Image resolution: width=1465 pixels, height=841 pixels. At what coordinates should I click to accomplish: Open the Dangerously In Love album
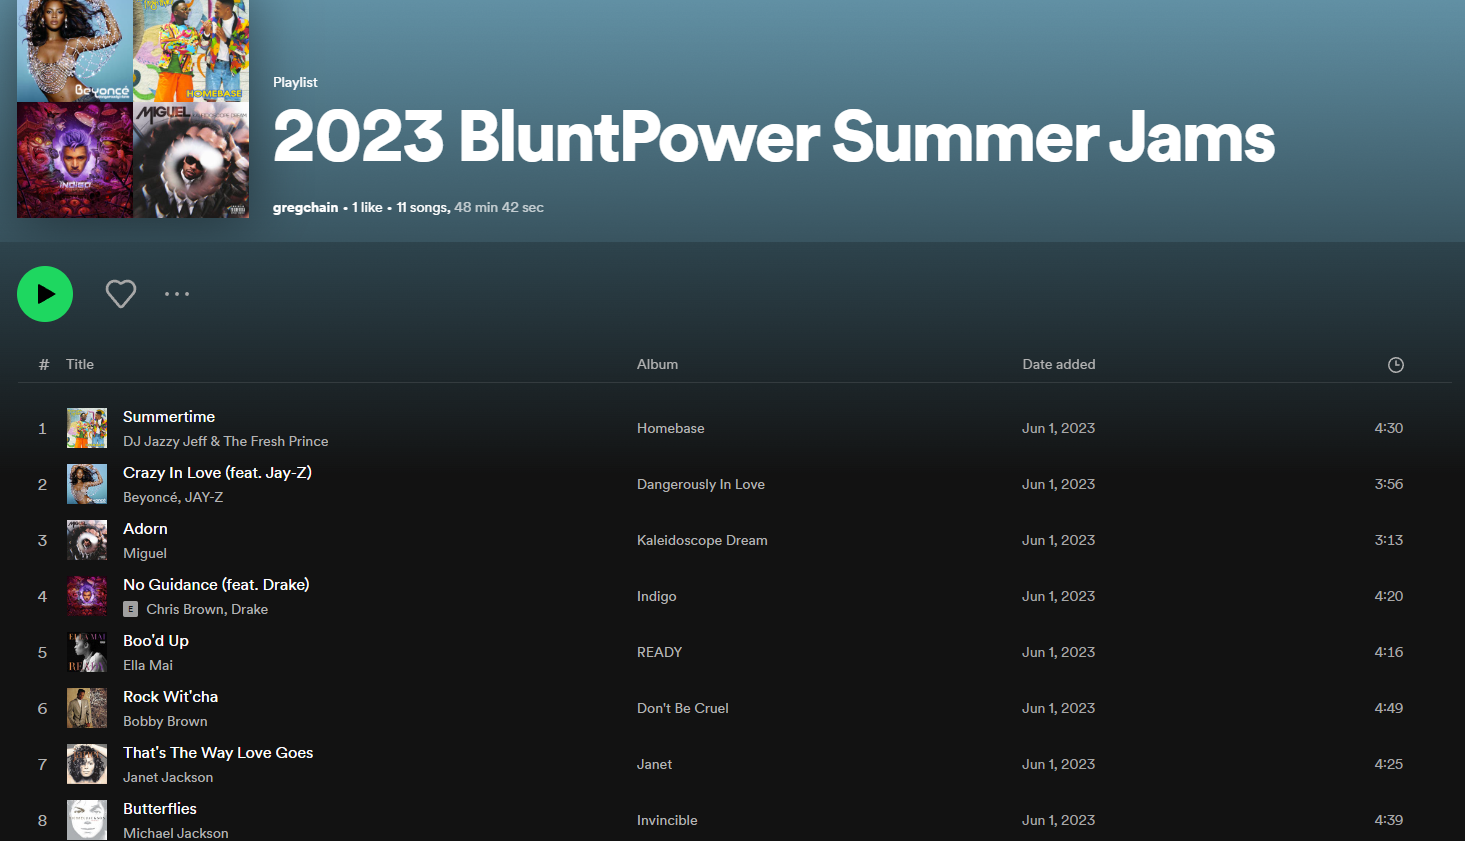[700, 484]
